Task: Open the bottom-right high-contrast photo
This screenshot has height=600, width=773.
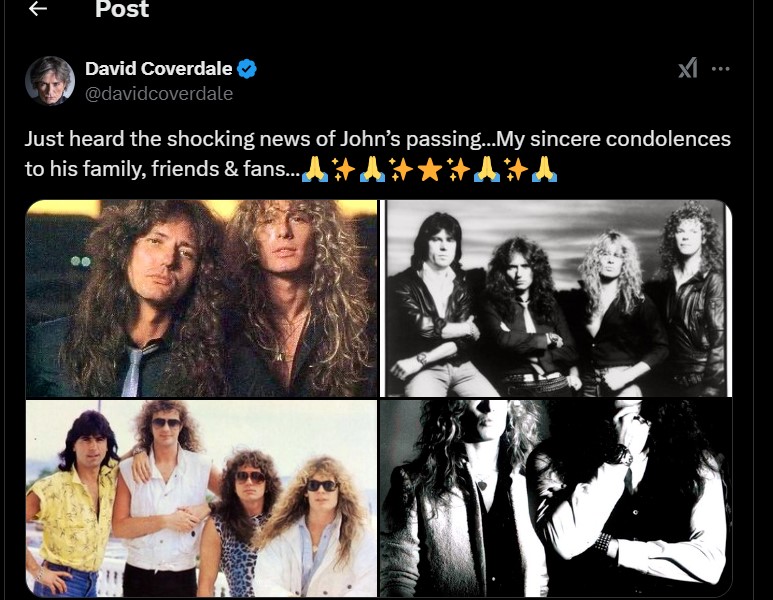Action: 556,498
